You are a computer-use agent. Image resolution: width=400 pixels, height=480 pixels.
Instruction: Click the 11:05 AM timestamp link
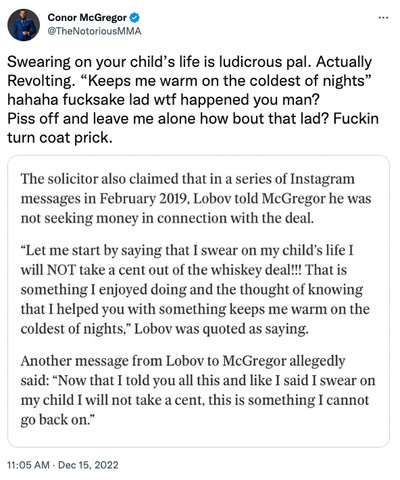pyautogui.click(x=28, y=465)
